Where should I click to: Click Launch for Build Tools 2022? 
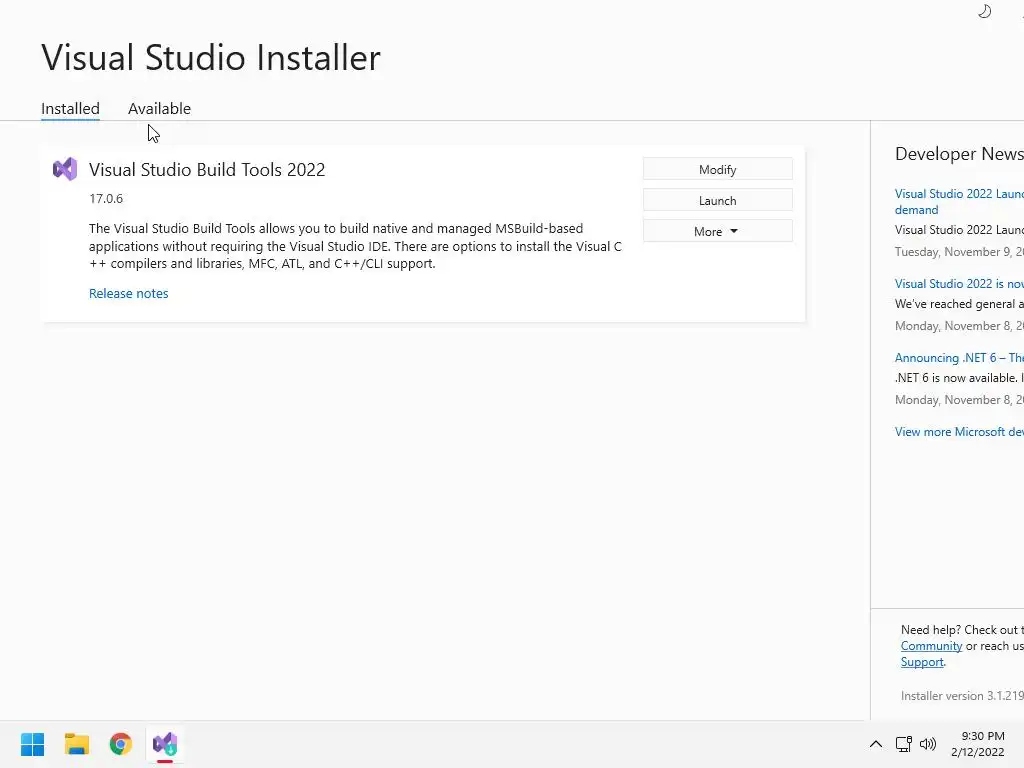[x=718, y=200]
